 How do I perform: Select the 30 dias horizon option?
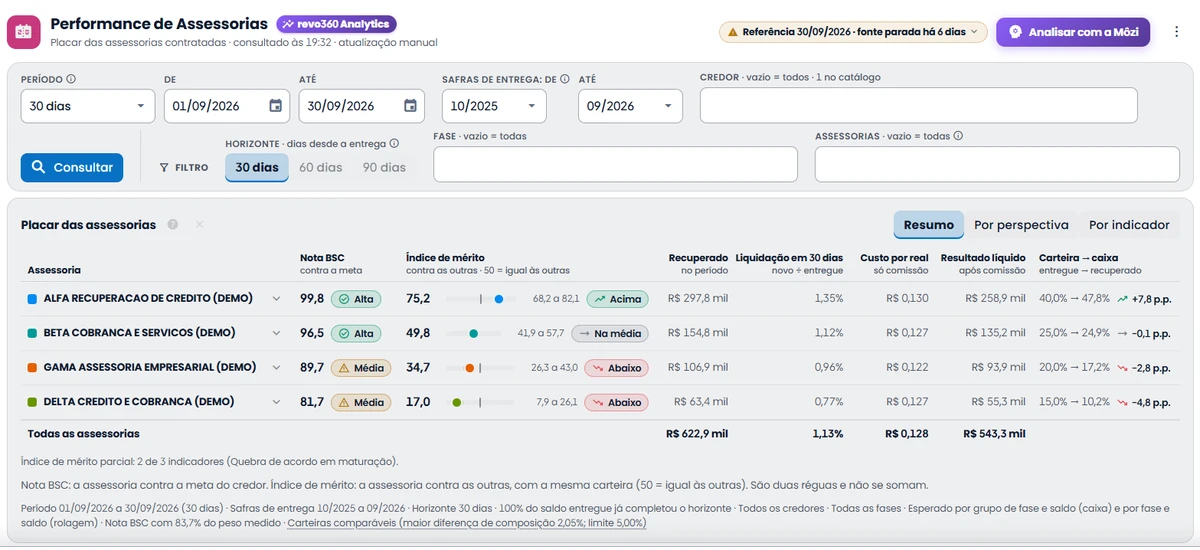point(257,167)
